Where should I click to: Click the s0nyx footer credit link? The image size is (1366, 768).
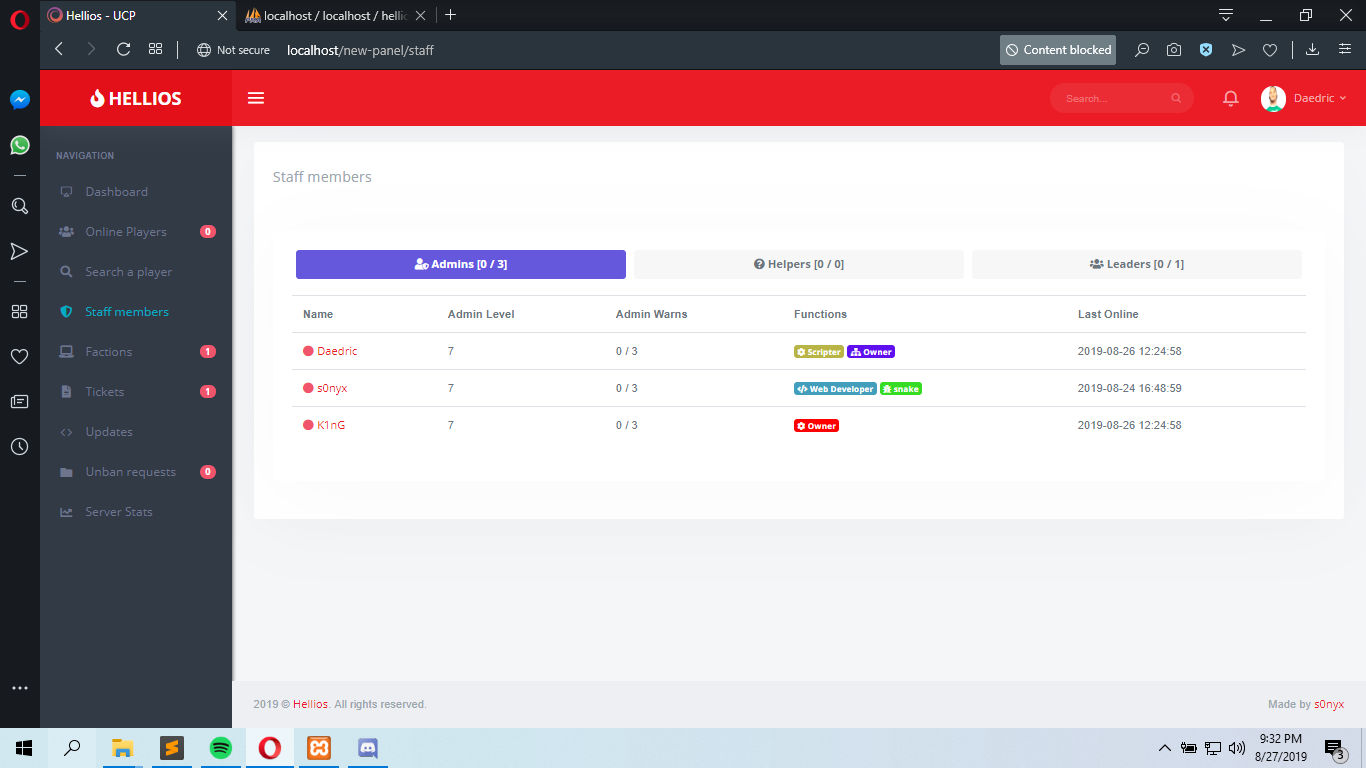1329,704
